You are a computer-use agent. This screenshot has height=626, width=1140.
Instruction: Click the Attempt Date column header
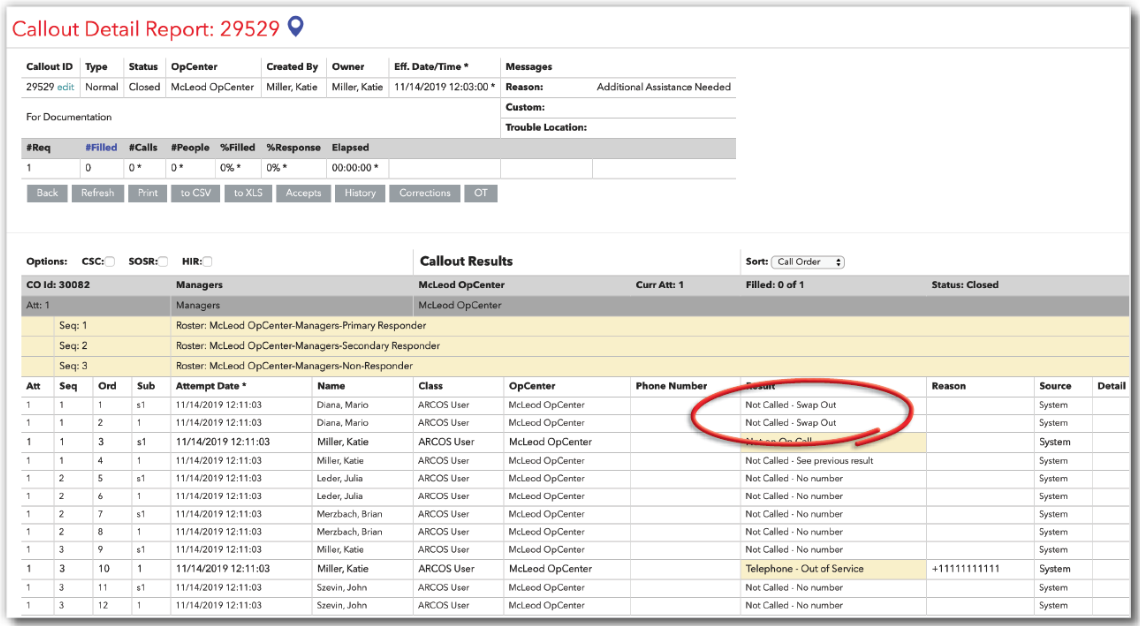[211, 386]
